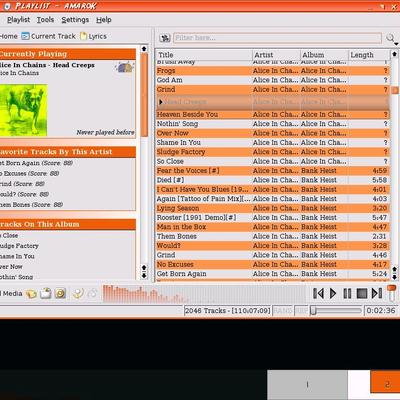Toggle the RAND random mode indicator
This screenshot has height=400, width=400.
pos(283,311)
